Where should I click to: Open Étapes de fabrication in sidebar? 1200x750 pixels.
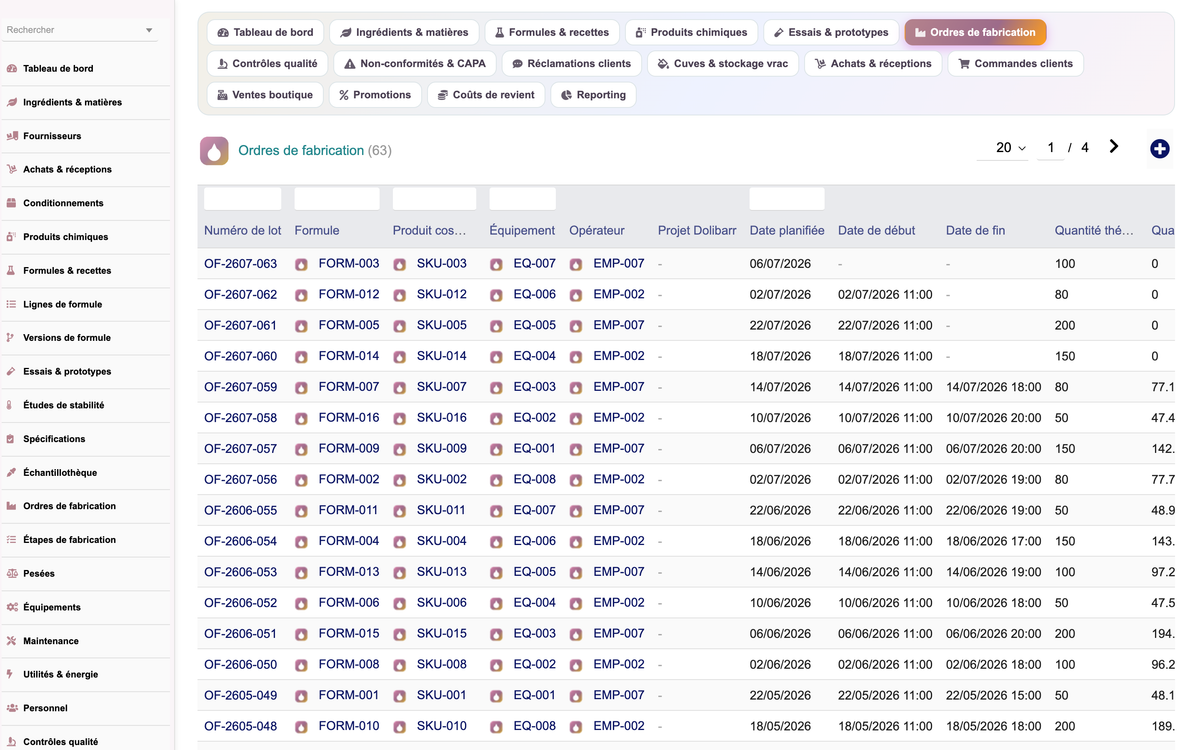pyautogui.click(x=70, y=540)
